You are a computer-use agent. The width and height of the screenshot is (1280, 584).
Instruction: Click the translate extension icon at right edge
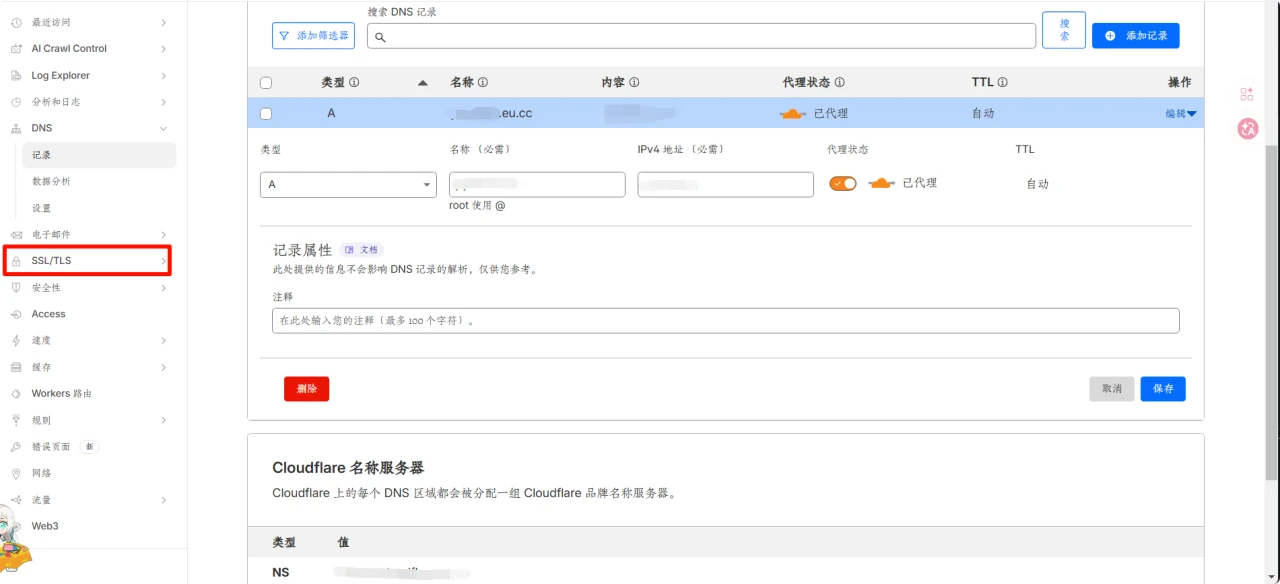tap(1247, 128)
